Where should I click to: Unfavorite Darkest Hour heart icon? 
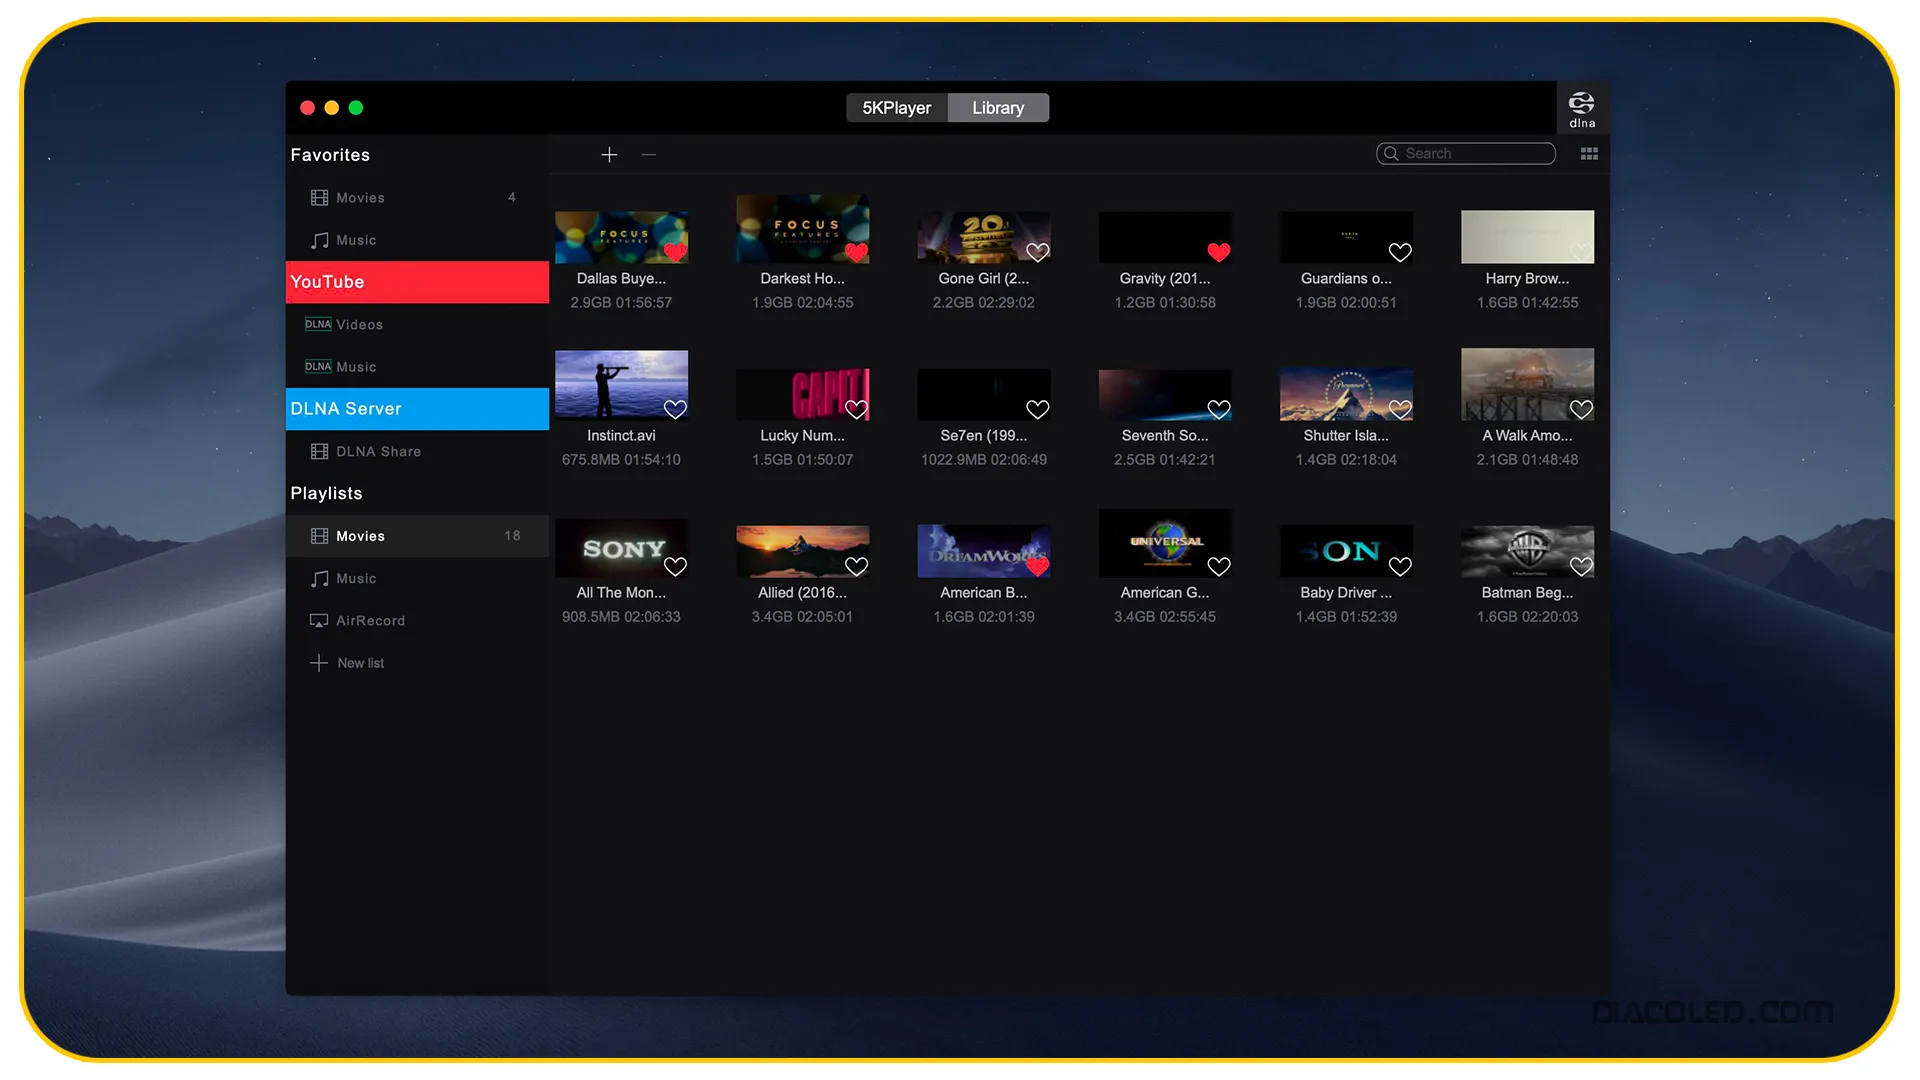(856, 252)
